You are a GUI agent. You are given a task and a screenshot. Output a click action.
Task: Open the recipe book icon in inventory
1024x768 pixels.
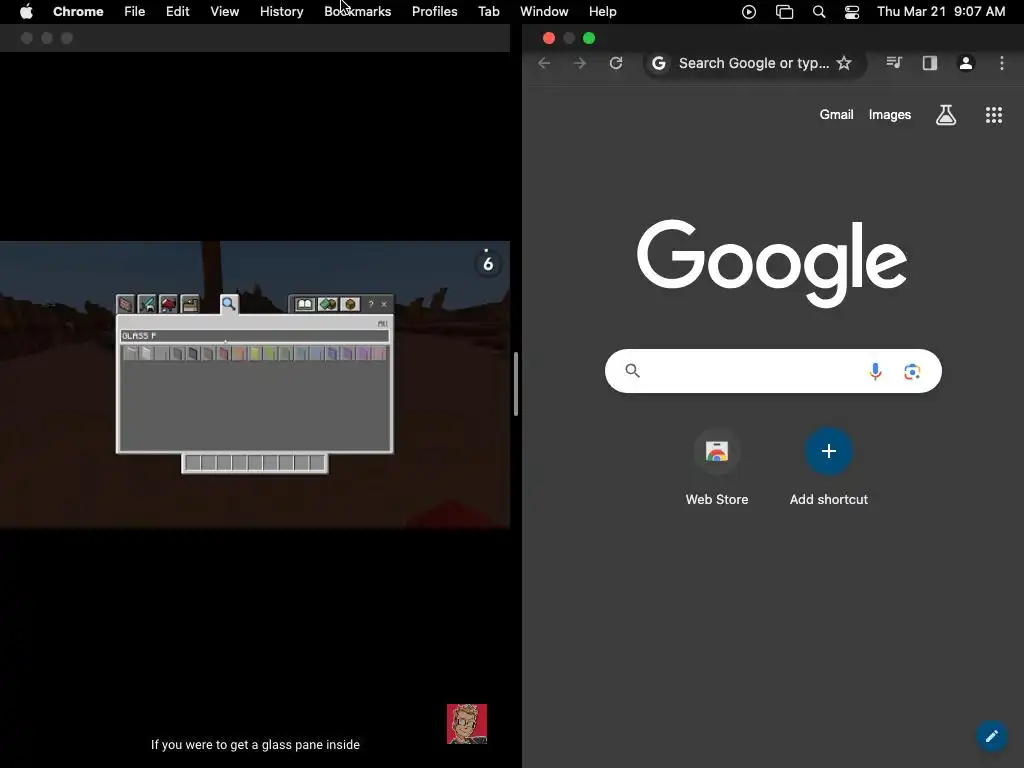click(x=305, y=304)
